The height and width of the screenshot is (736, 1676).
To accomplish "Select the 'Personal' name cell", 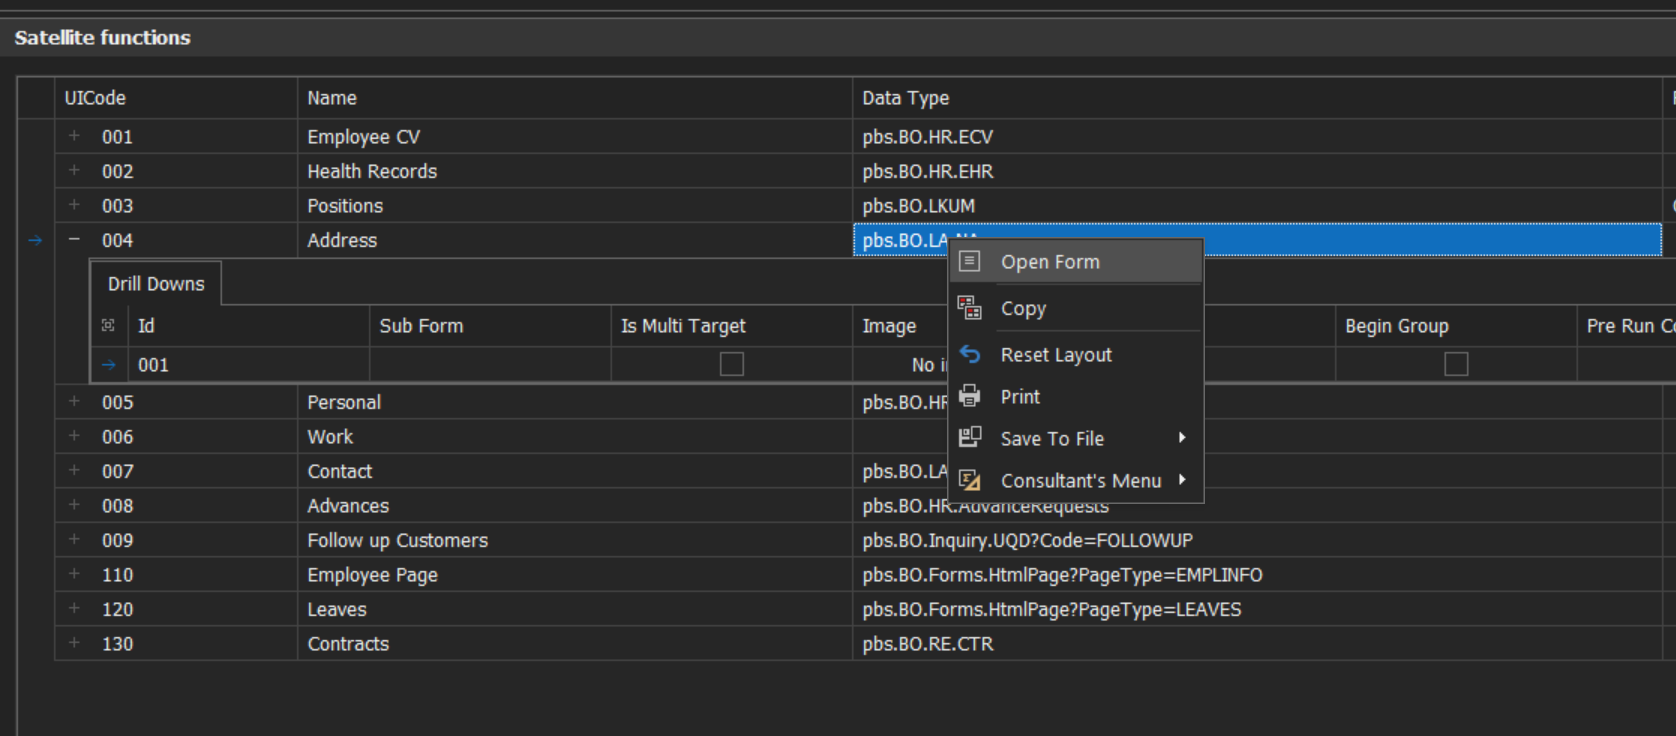I will 575,402.
